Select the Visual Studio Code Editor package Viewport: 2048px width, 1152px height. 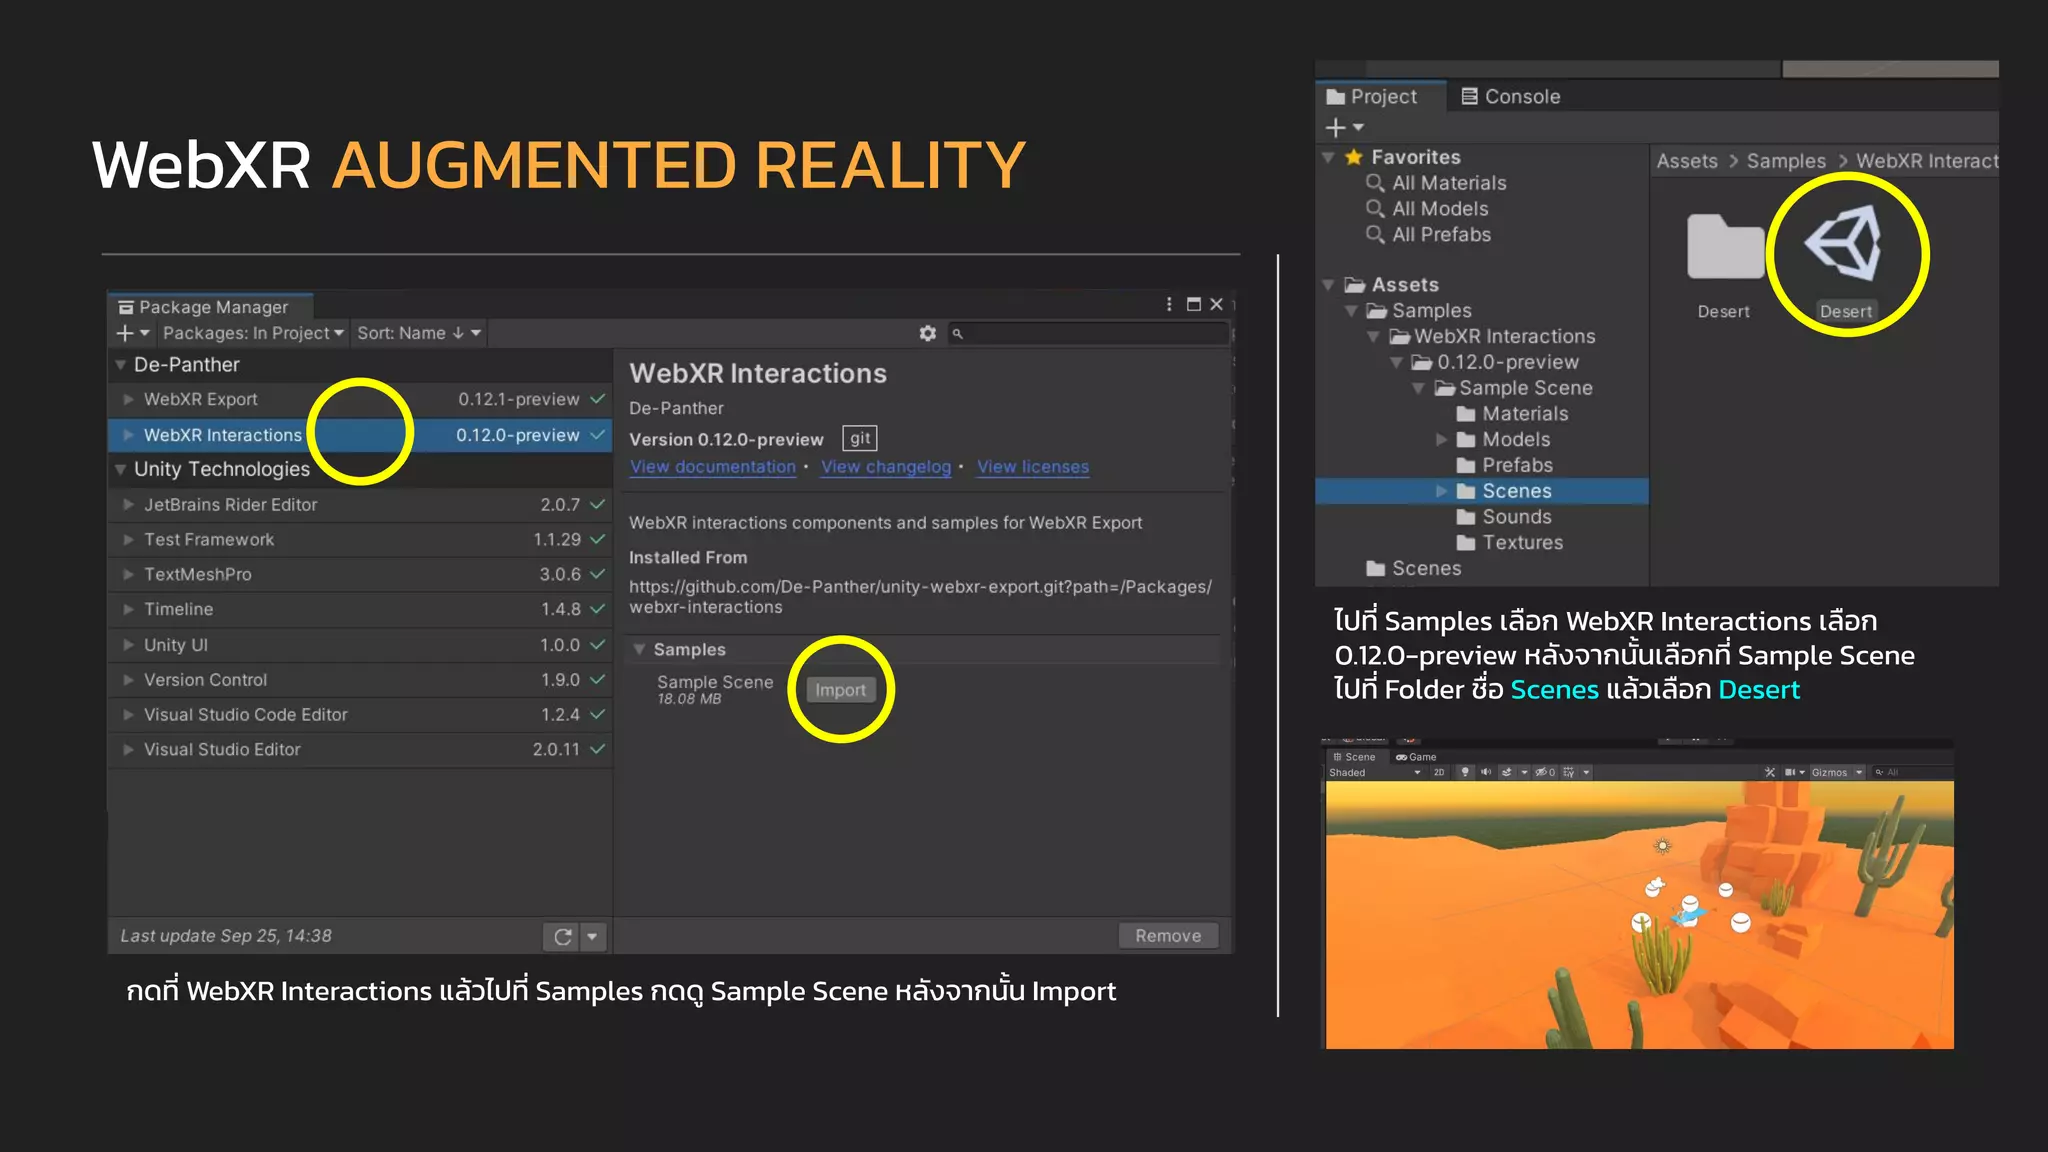coord(360,714)
